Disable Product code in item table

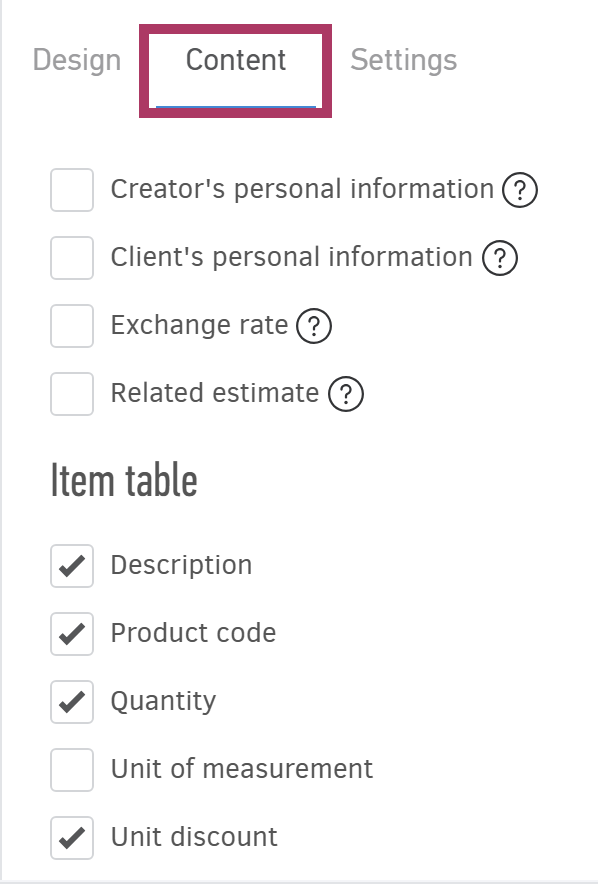click(71, 633)
